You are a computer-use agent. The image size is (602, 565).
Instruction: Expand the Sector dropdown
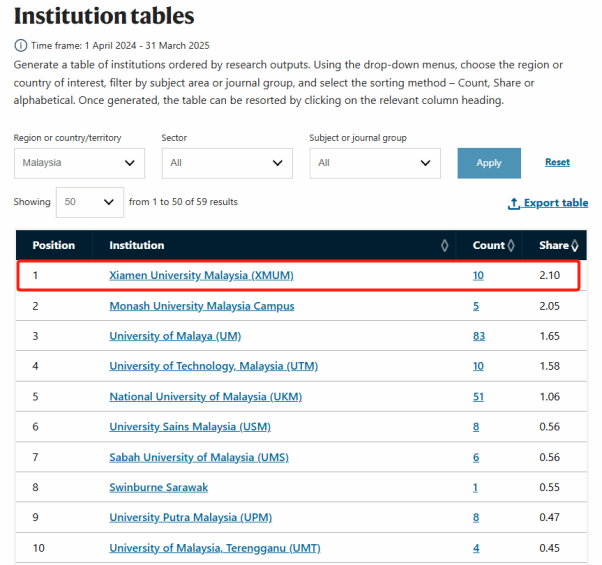(227, 163)
